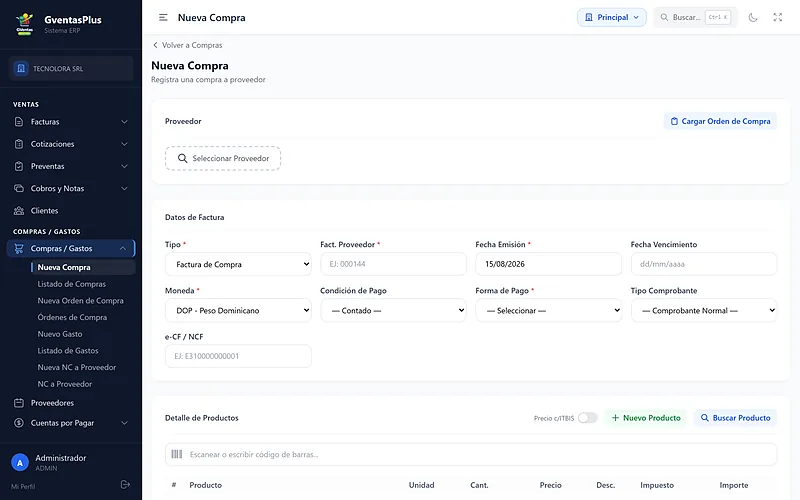Click the Cobros y Notas icon

pos(19,188)
